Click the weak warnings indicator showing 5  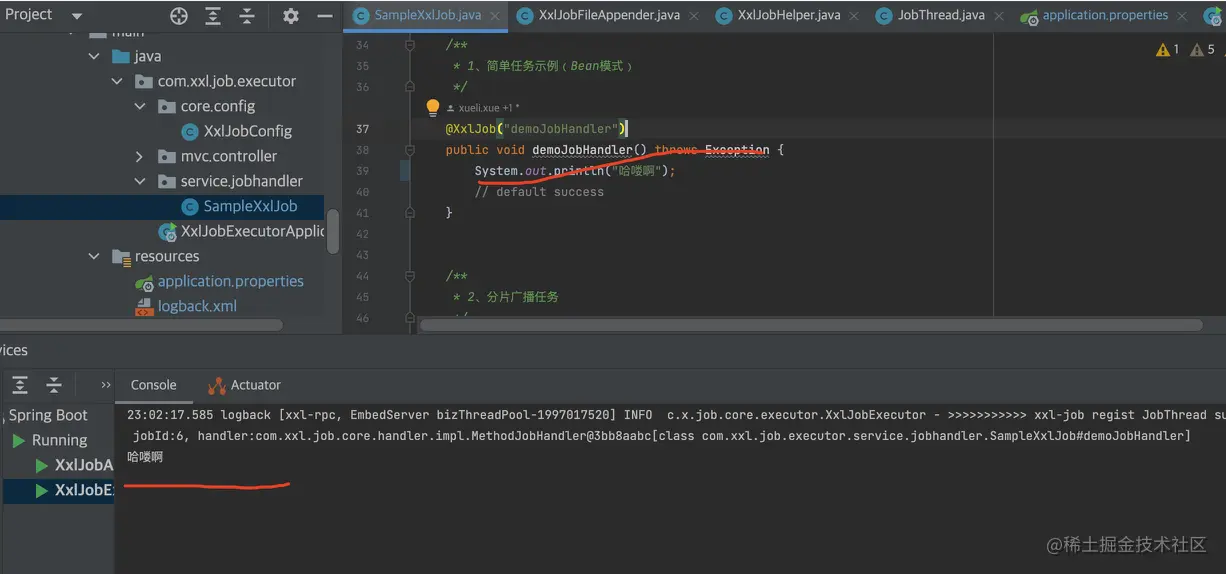pos(1203,50)
